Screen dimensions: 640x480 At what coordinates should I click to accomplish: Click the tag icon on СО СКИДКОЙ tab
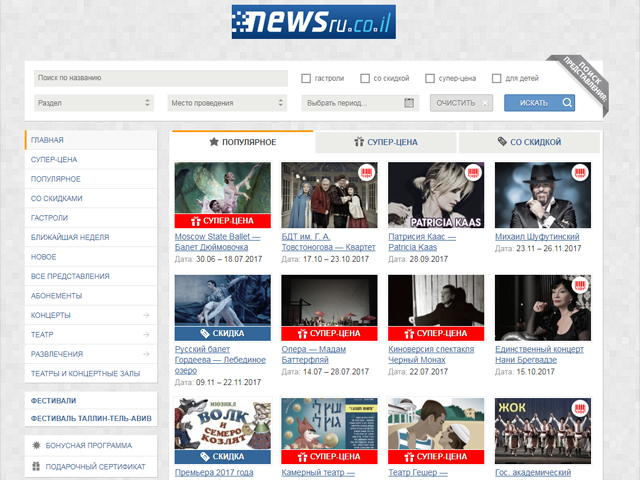pyautogui.click(x=502, y=141)
